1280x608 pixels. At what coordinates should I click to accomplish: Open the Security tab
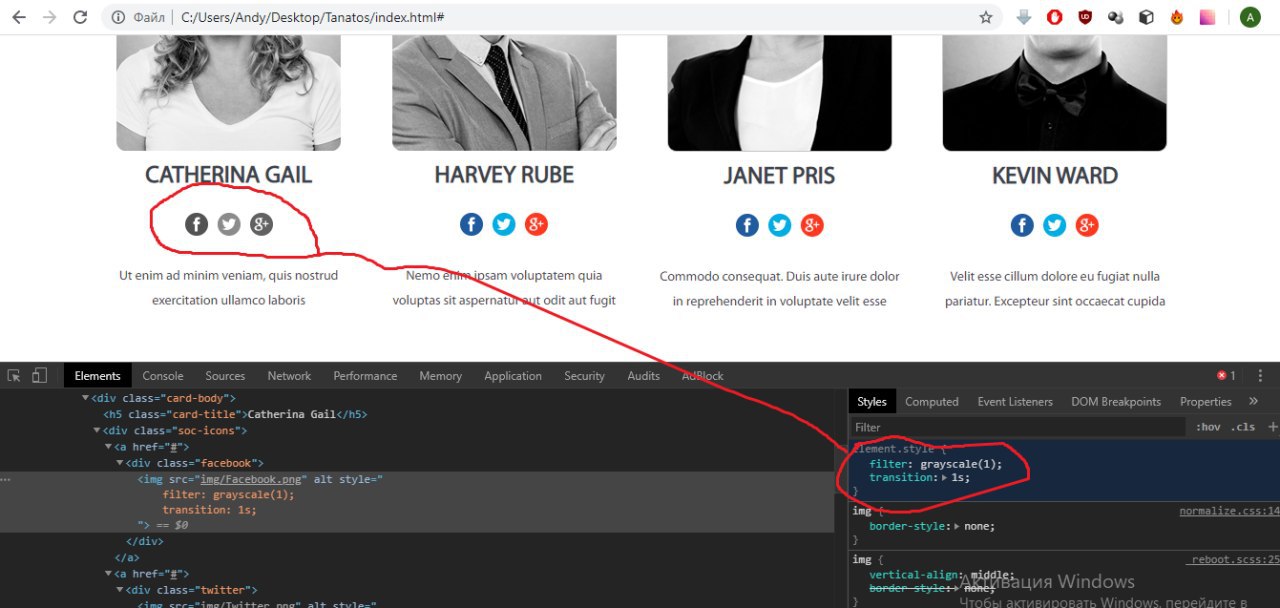[x=584, y=376]
